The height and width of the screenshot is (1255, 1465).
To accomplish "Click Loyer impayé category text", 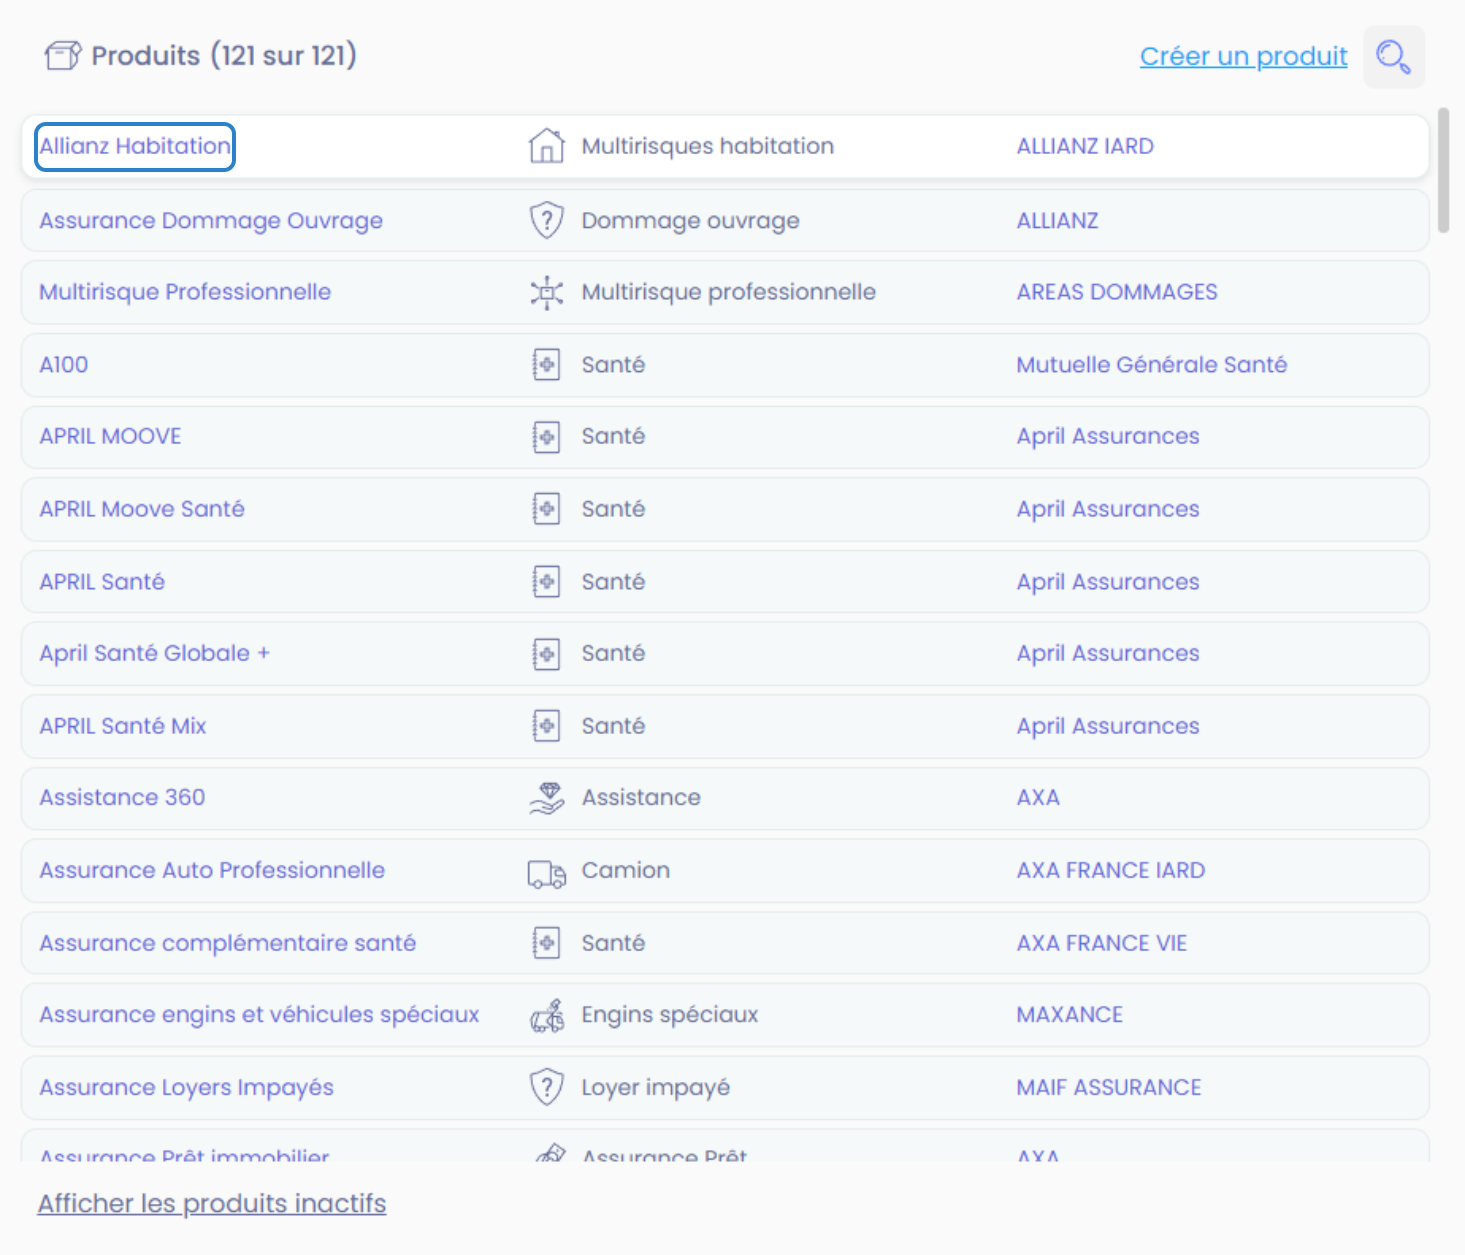I will click(656, 1087).
